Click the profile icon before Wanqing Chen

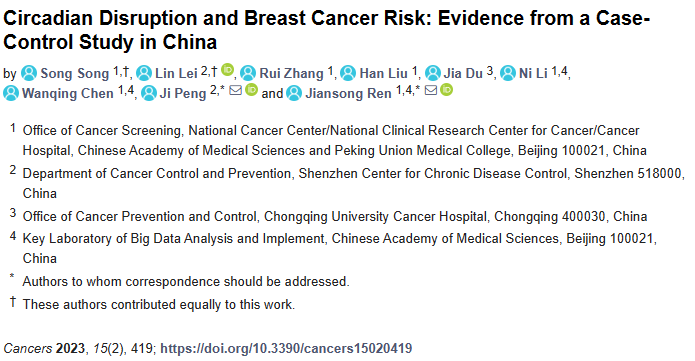[11, 93]
